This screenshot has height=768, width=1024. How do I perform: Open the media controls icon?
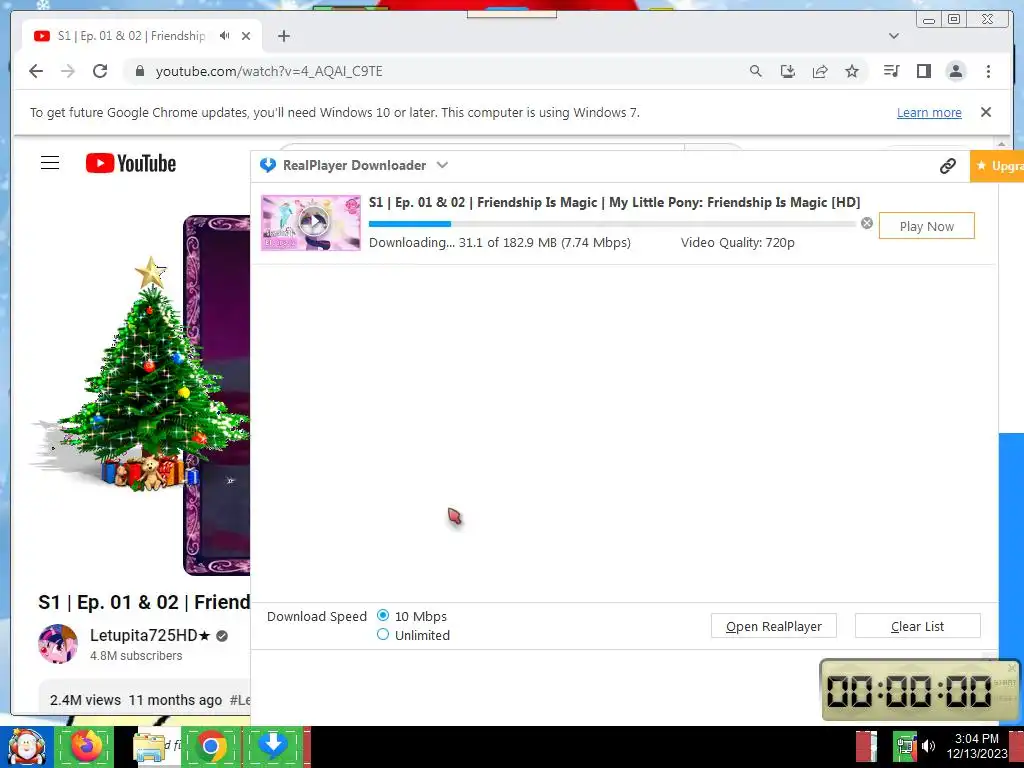(891, 71)
